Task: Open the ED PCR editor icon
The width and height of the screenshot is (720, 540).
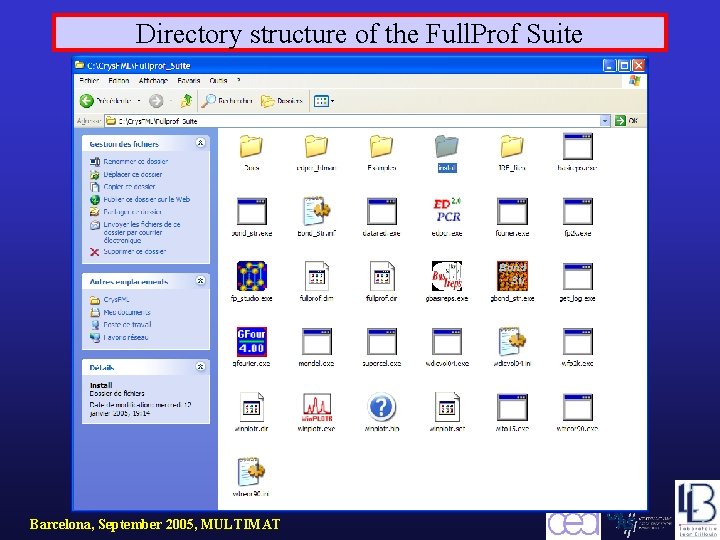Action: (x=447, y=210)
